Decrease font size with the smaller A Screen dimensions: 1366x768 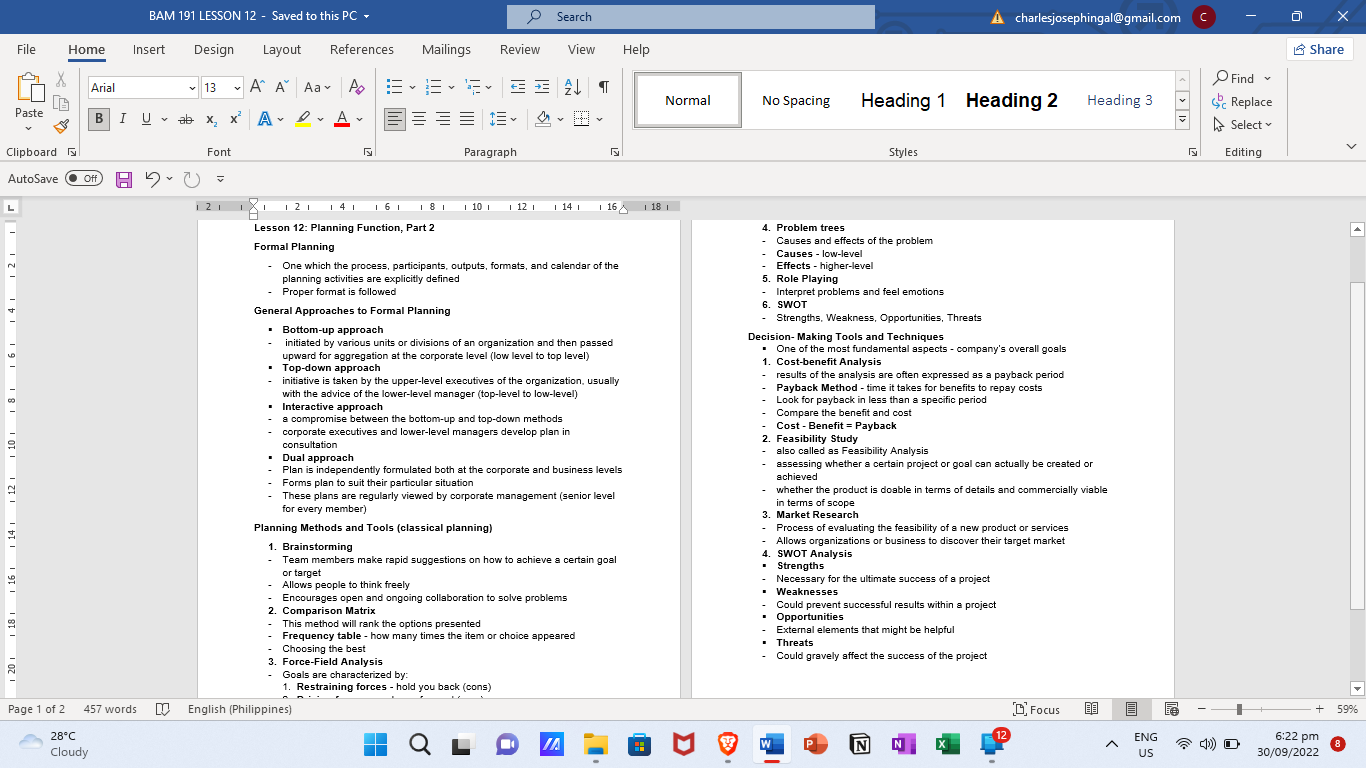click(x=282, y=88)
